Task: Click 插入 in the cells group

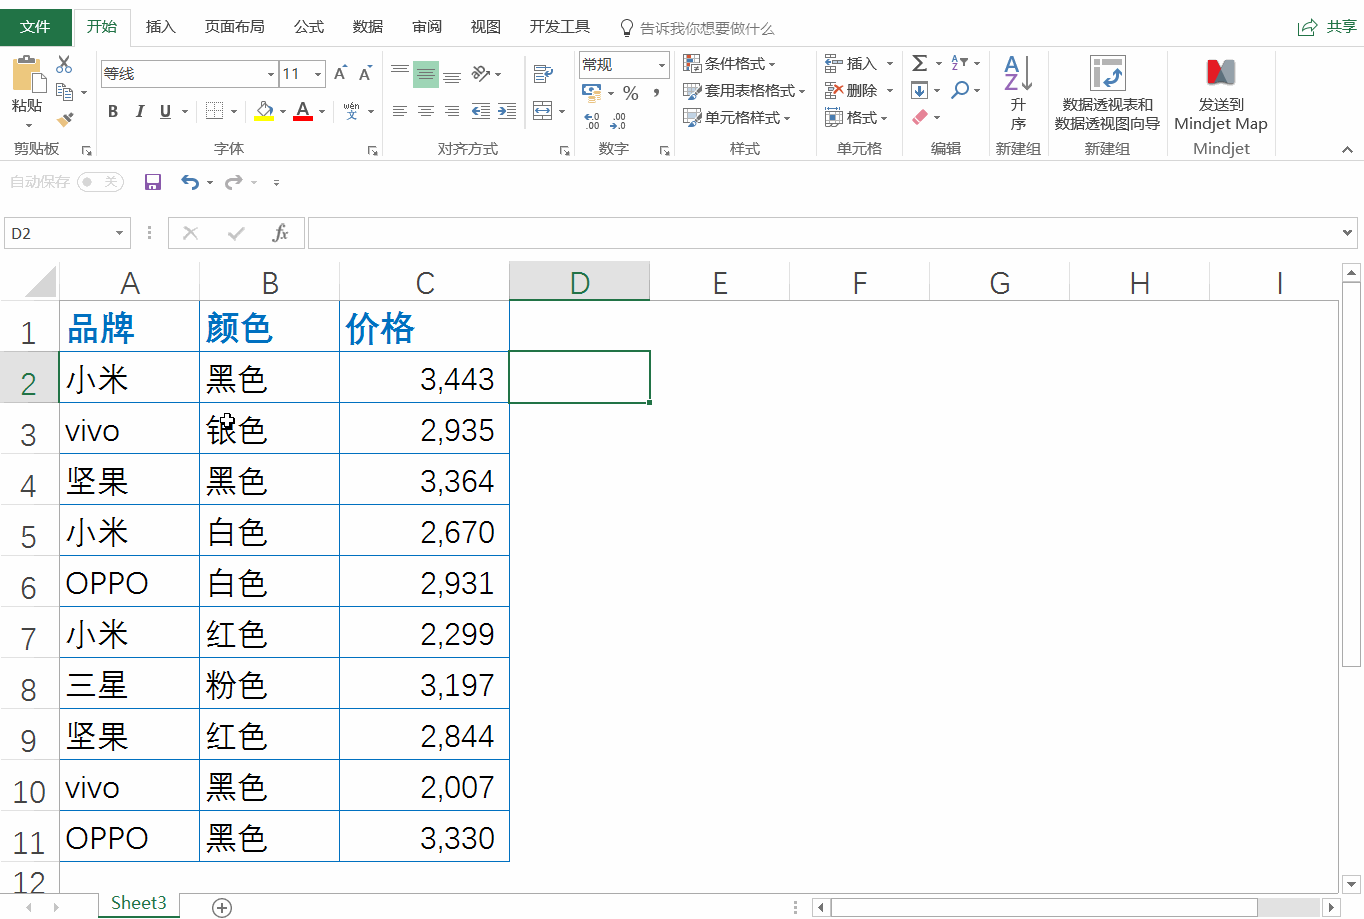Action: pos(851,64)
